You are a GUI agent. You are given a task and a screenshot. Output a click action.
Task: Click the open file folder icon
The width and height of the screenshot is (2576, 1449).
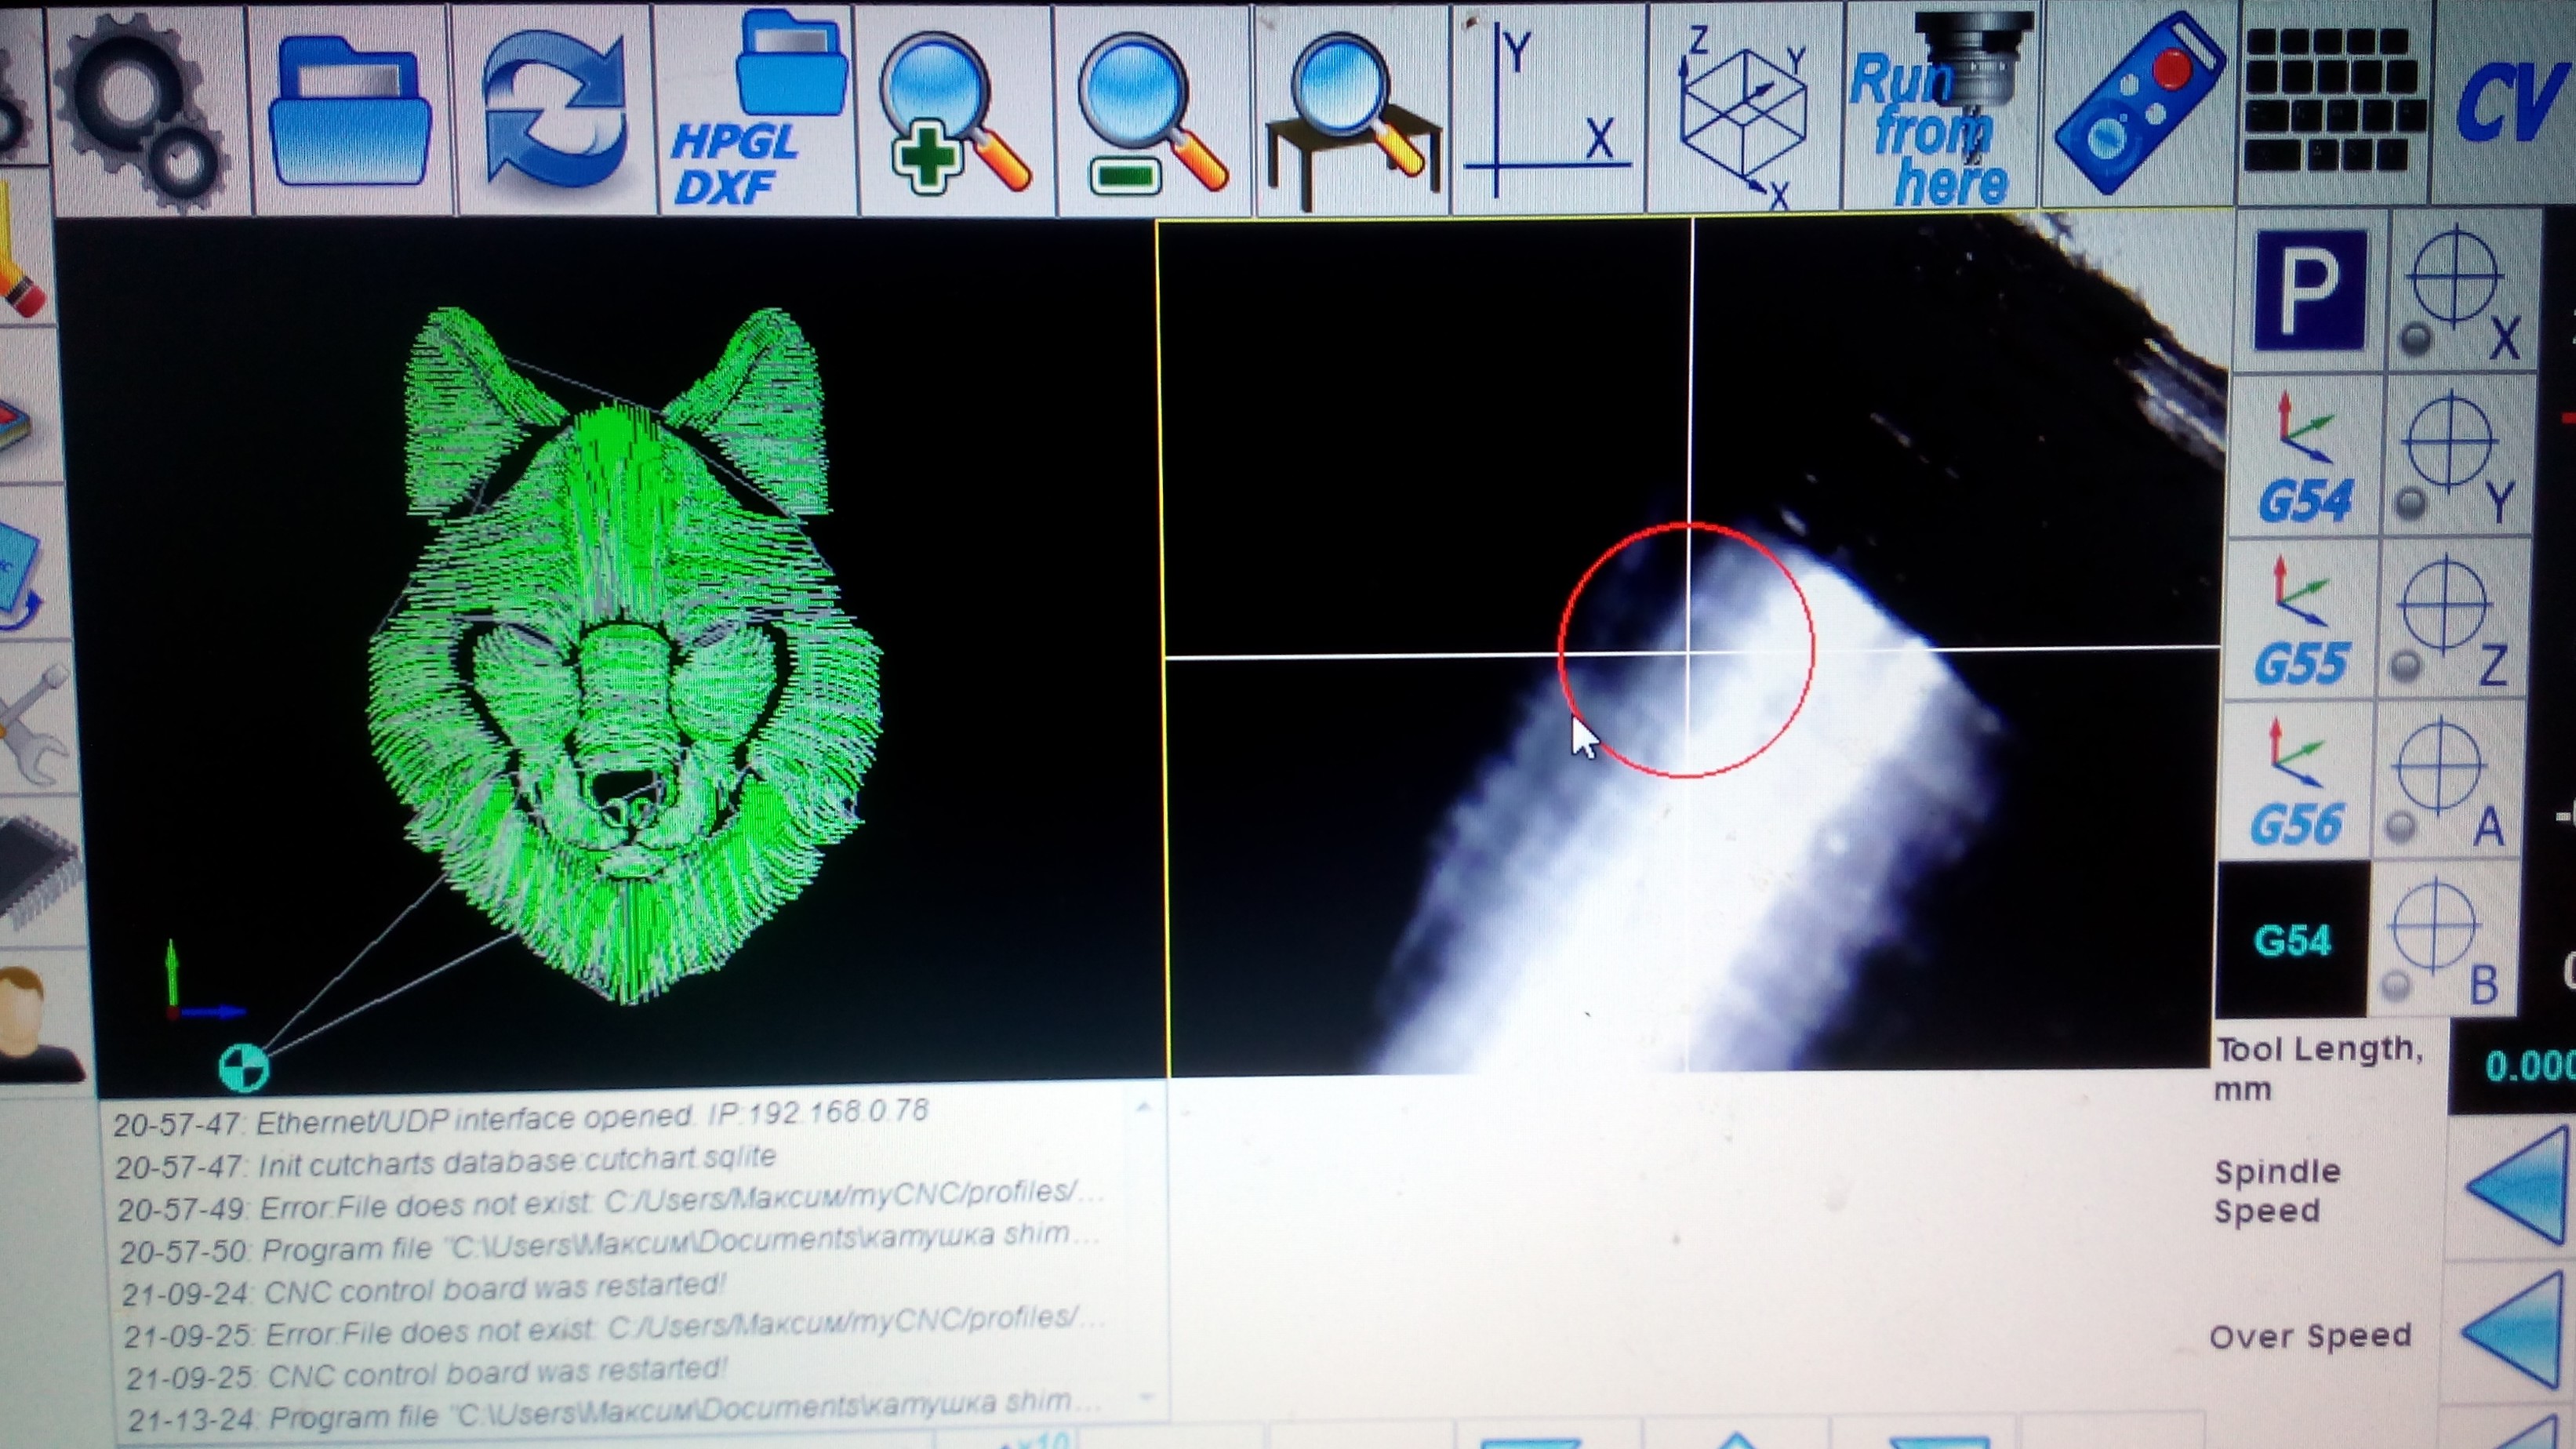[x=349, y=113]
